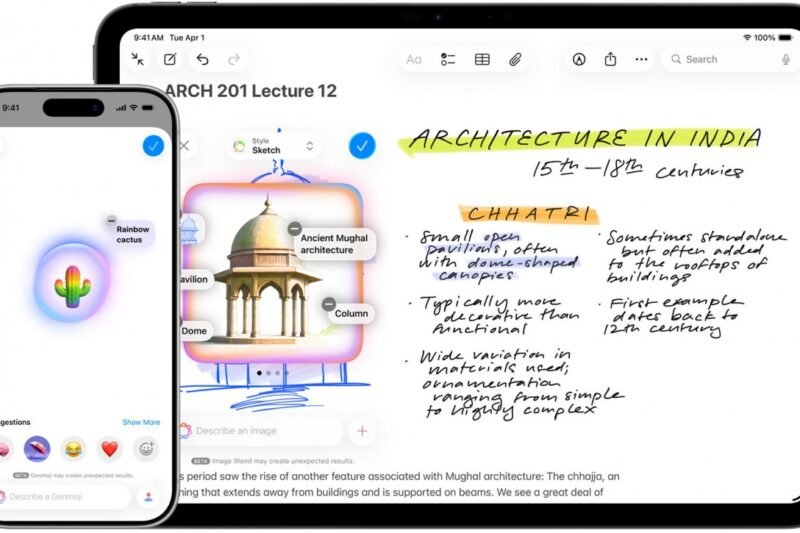The width and height of the screenshot is (800, 533).
Task: Select the umbrella suggestion emoji
Action: (x=37, y=449)
